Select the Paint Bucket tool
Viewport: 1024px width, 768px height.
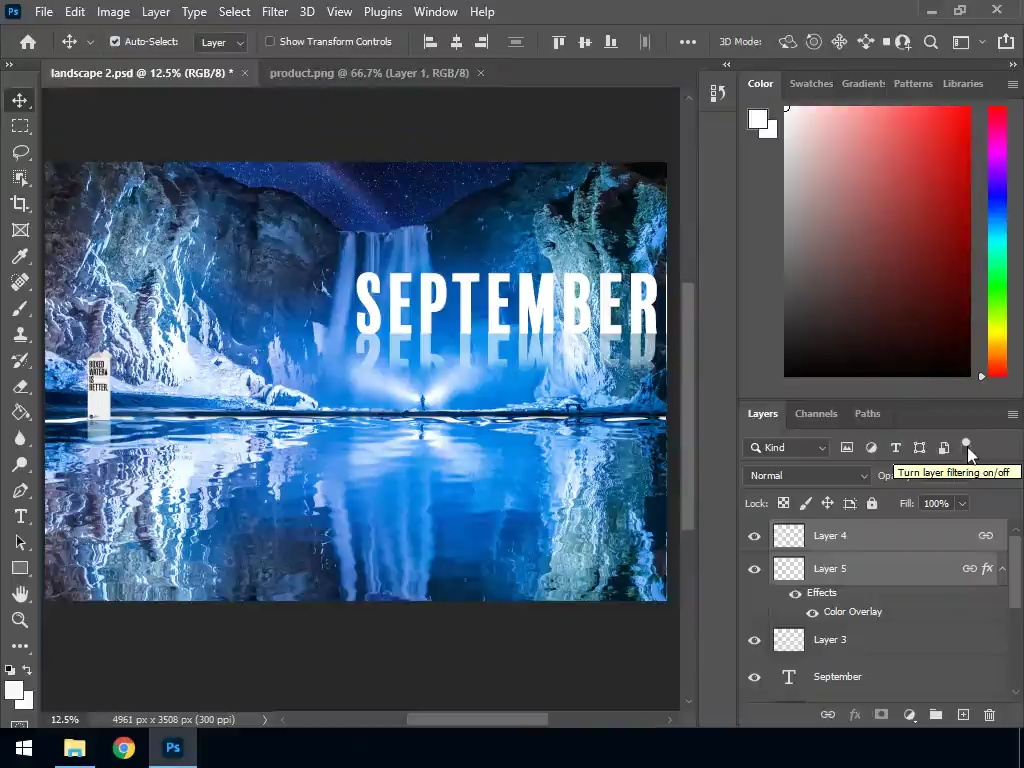[20, 412]
